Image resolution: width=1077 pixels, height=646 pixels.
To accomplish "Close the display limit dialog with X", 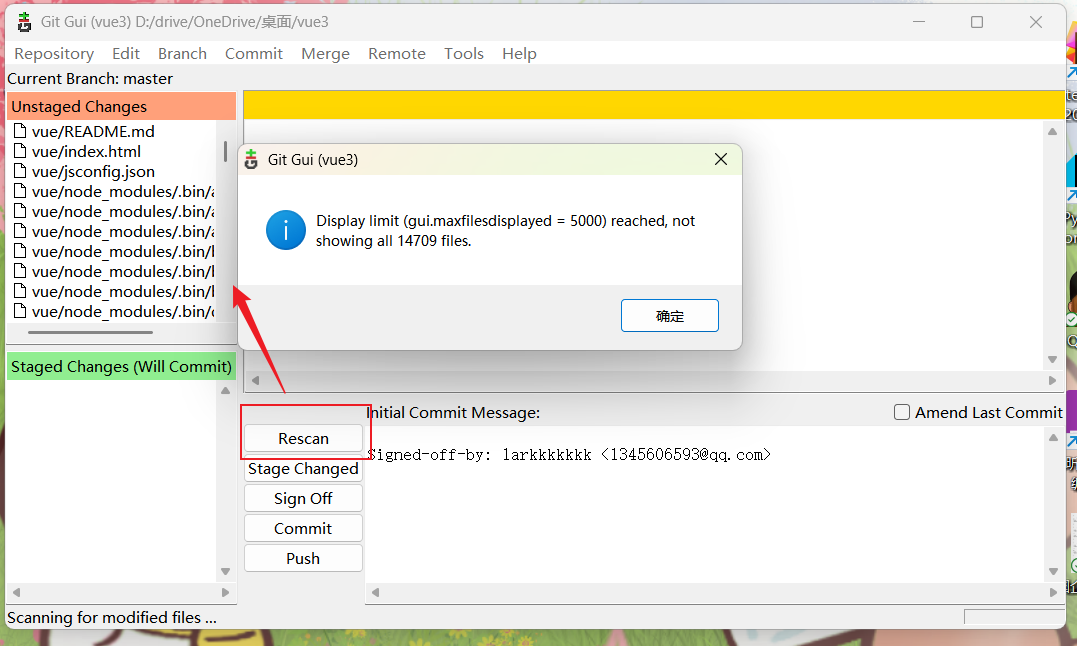I will 721,159.
